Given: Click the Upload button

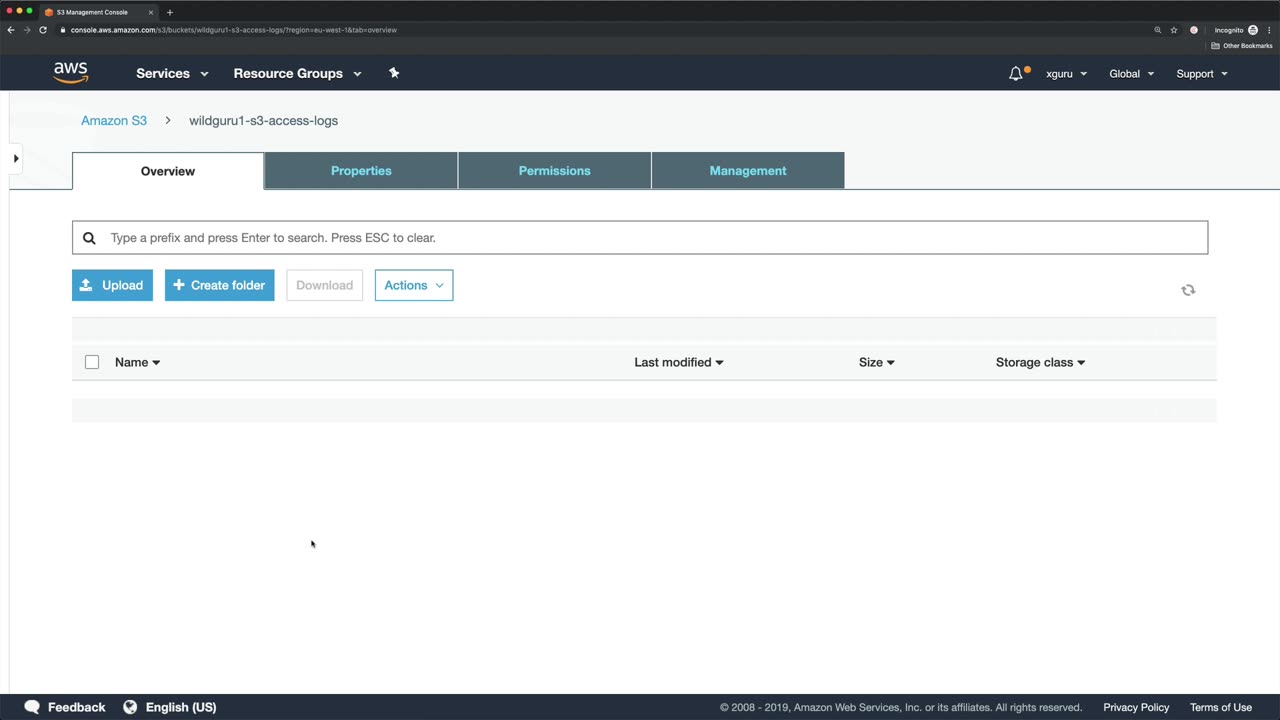Looking at the screenshot, I should (x=112, y=285).
